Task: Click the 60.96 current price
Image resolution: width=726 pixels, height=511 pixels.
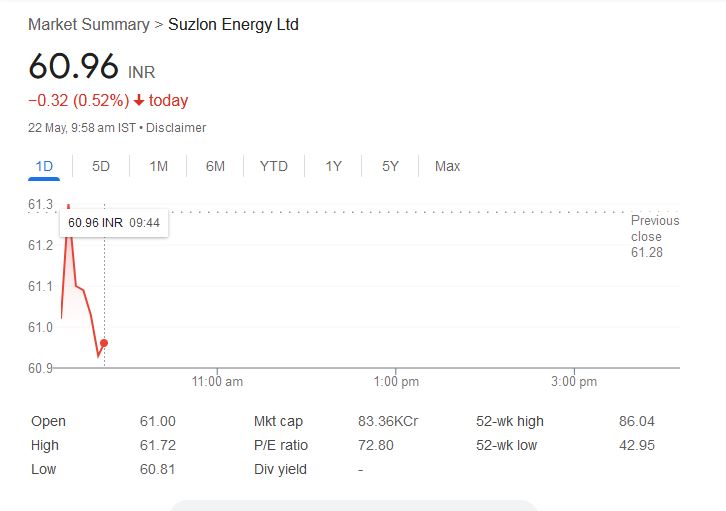Action: click(74, 66)
